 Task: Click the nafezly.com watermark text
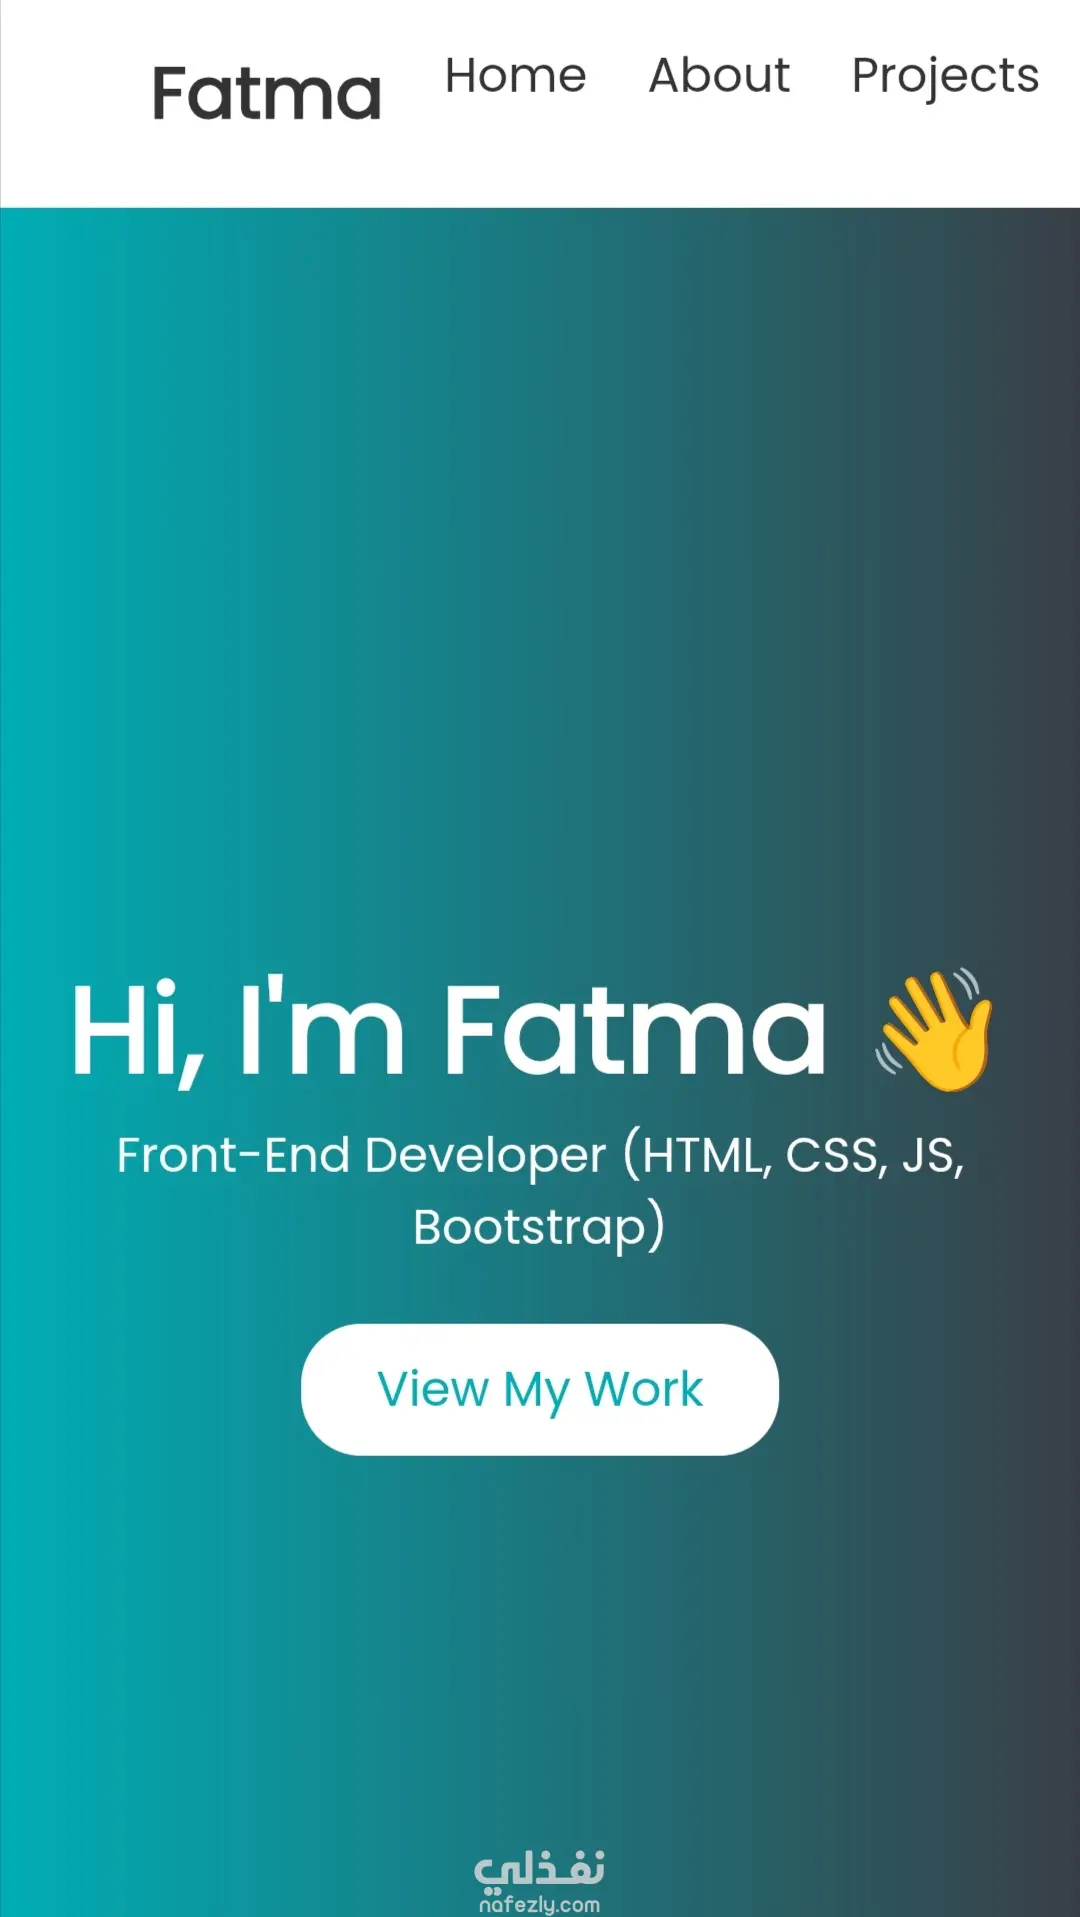point(540,1905)
